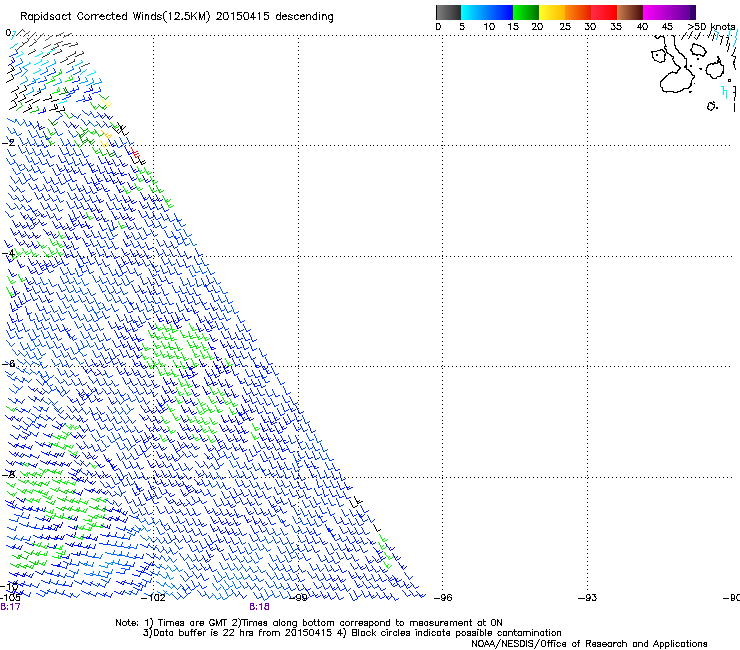Click the longitude label '-96'
The height and width of the screenshot is (650, 740).
point(443,598)
